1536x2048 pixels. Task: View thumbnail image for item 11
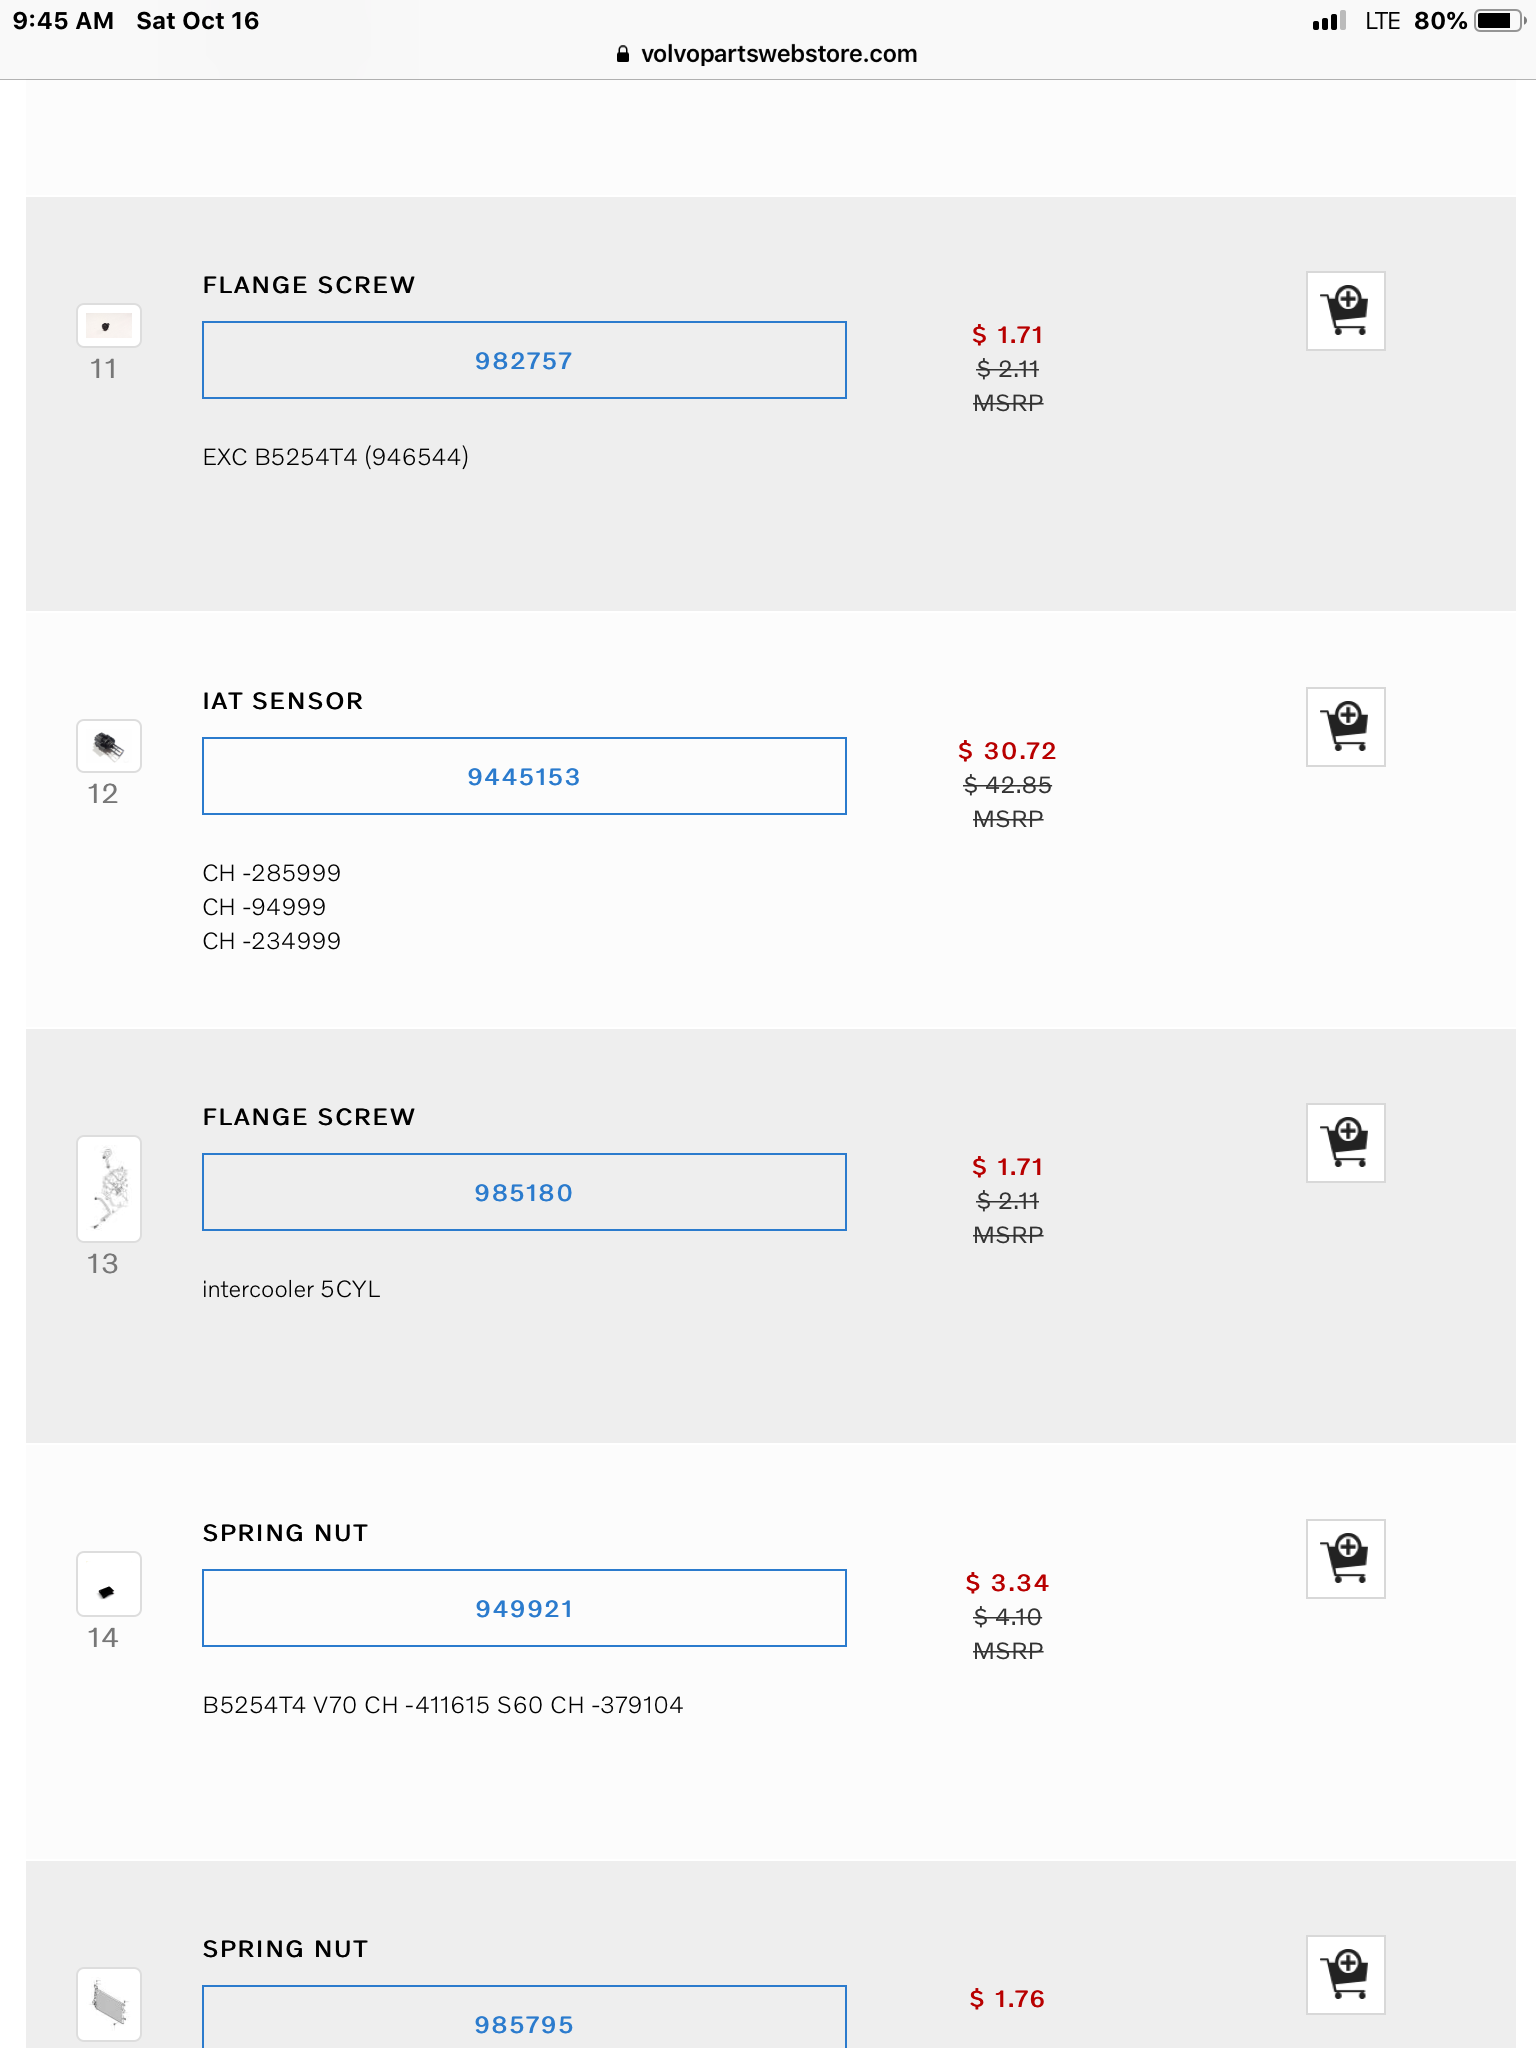tap(109, 326)
